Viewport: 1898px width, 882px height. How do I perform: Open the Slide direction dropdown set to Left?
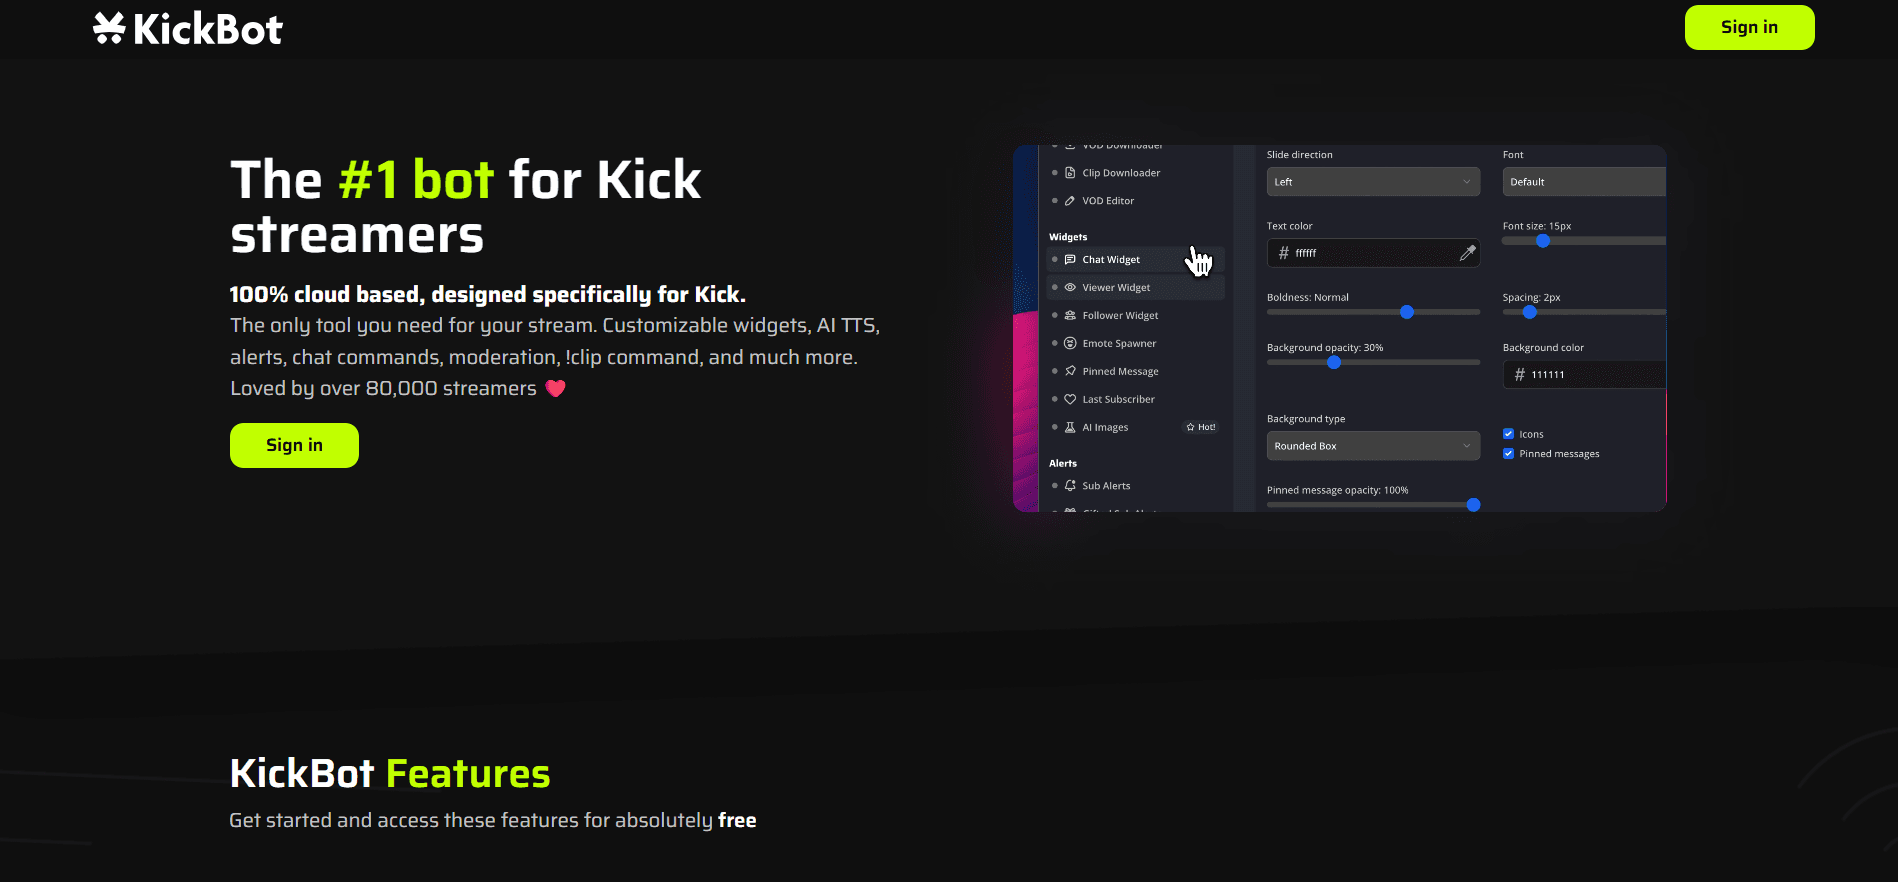click(x=1373, y=182)
